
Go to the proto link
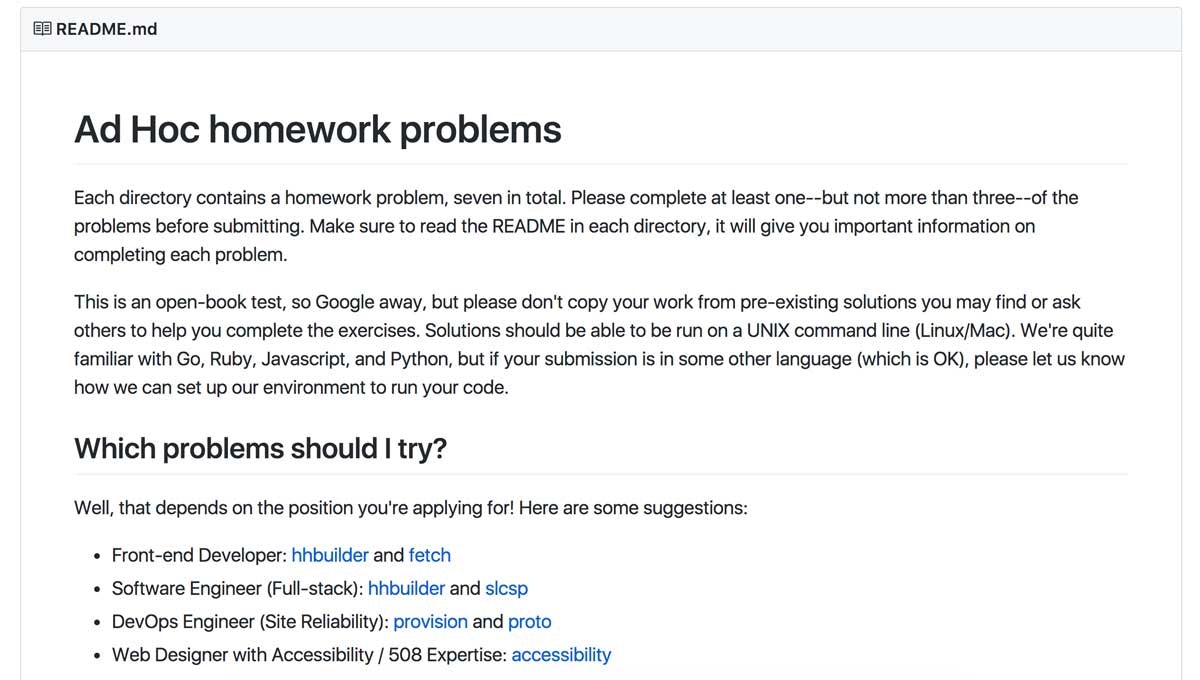tap(530, 622)
